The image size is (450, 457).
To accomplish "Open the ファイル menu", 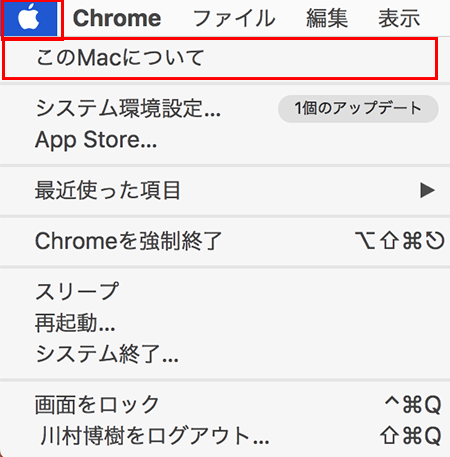I will (234, 18).
